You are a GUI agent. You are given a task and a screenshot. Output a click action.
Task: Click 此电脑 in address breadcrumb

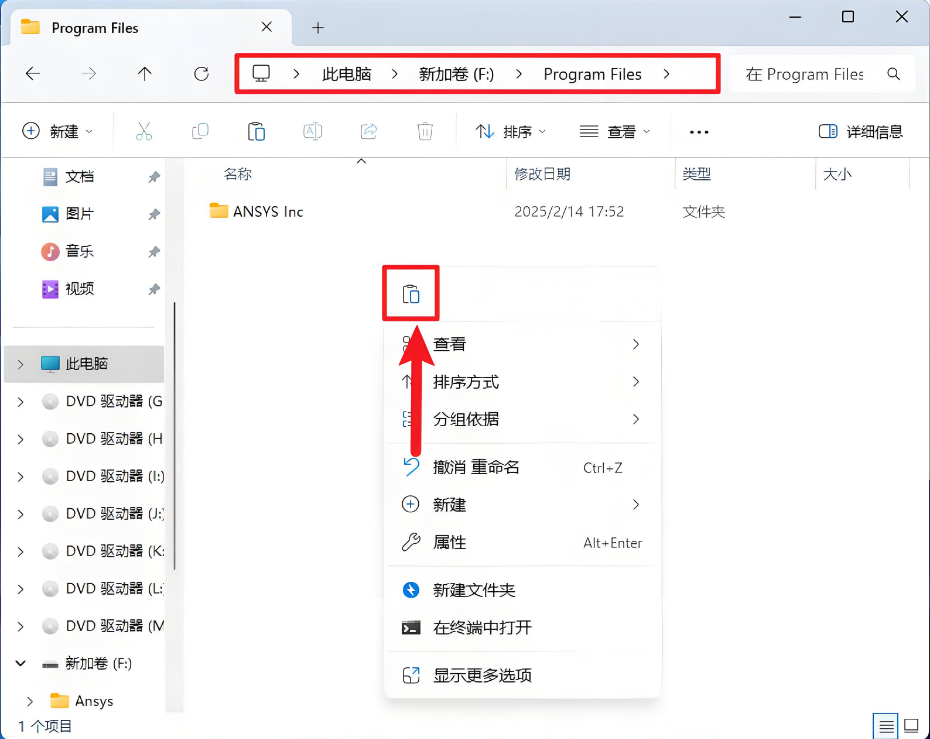347,74
